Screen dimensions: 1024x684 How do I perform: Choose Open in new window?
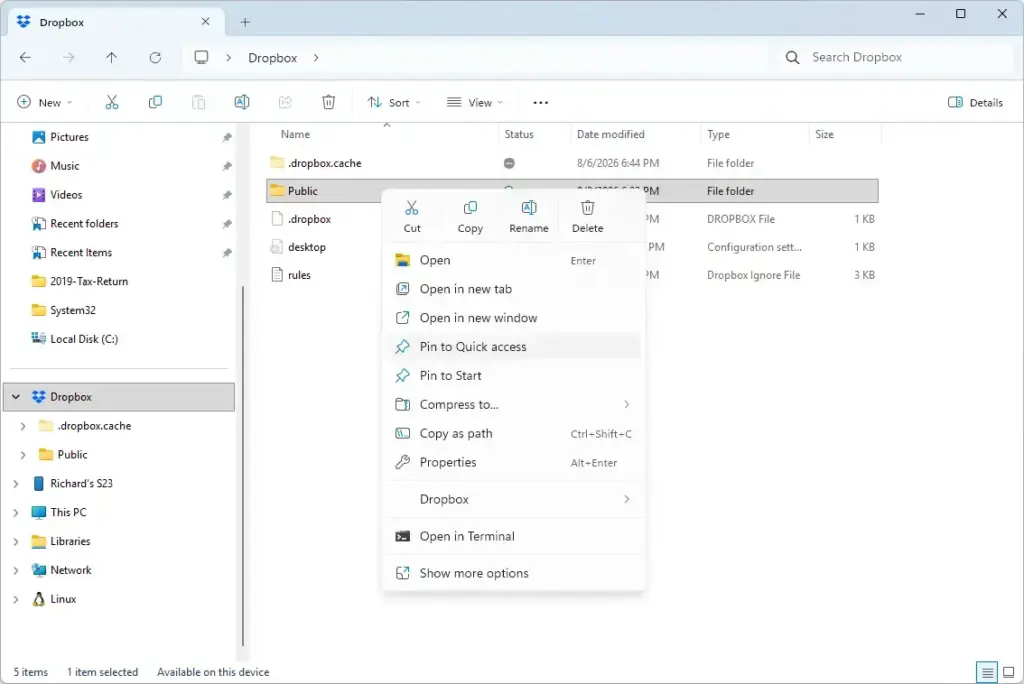[x=513, y=318]
